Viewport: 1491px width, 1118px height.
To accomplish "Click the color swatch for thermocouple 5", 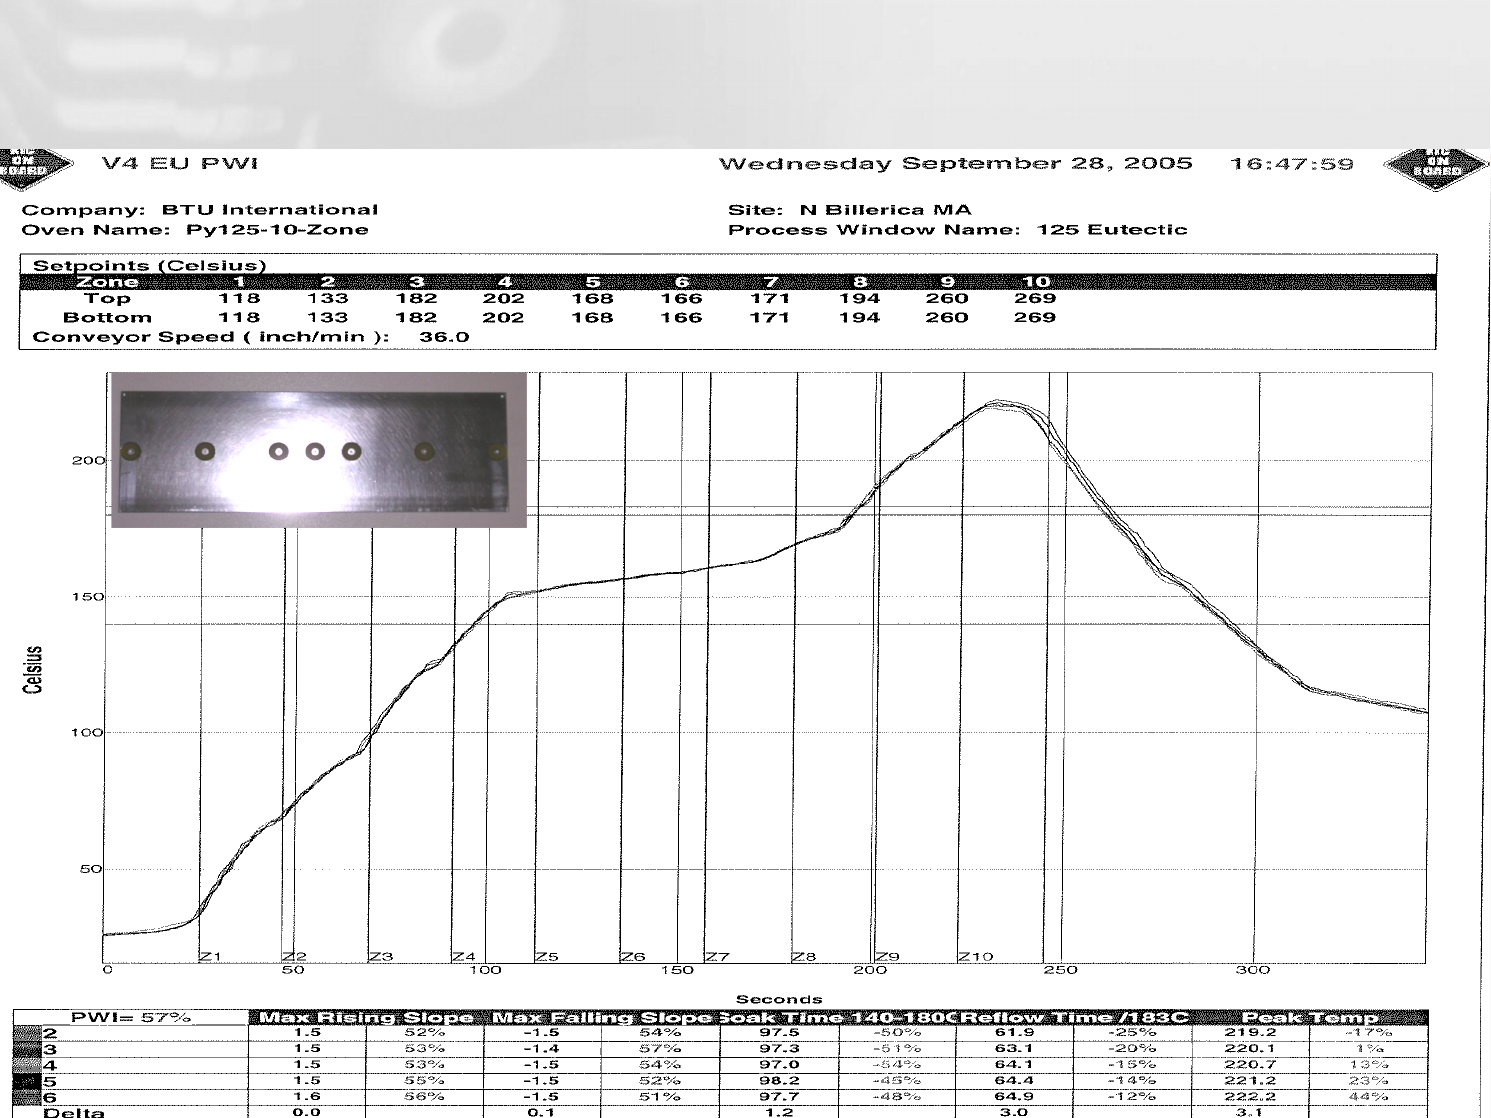I will [x=27, y=1081].
